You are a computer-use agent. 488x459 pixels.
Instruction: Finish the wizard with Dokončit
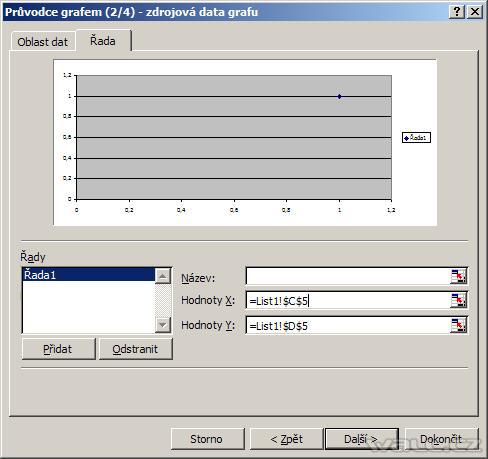(x=441, y=439)
